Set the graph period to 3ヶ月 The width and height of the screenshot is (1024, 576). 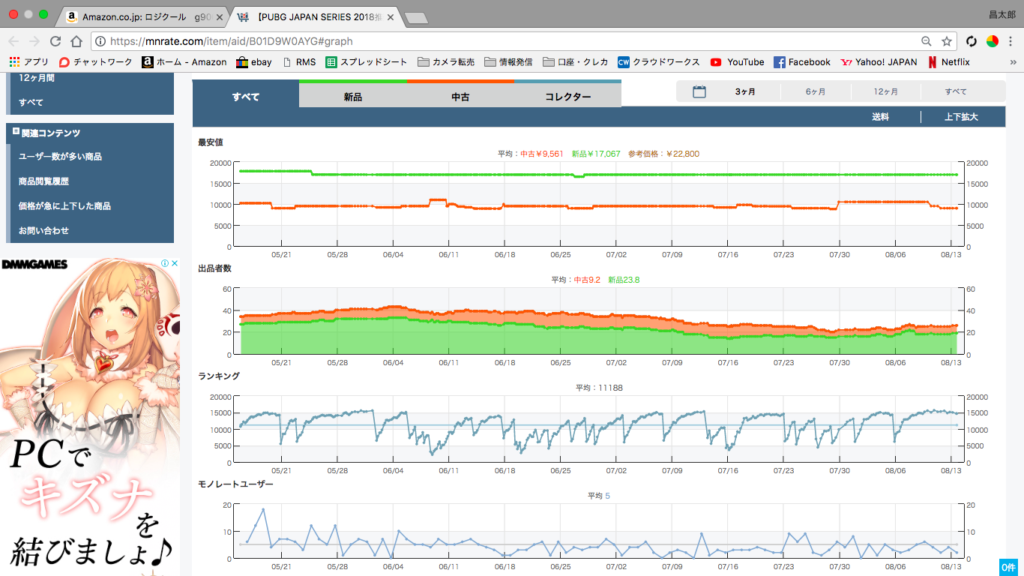745,91
